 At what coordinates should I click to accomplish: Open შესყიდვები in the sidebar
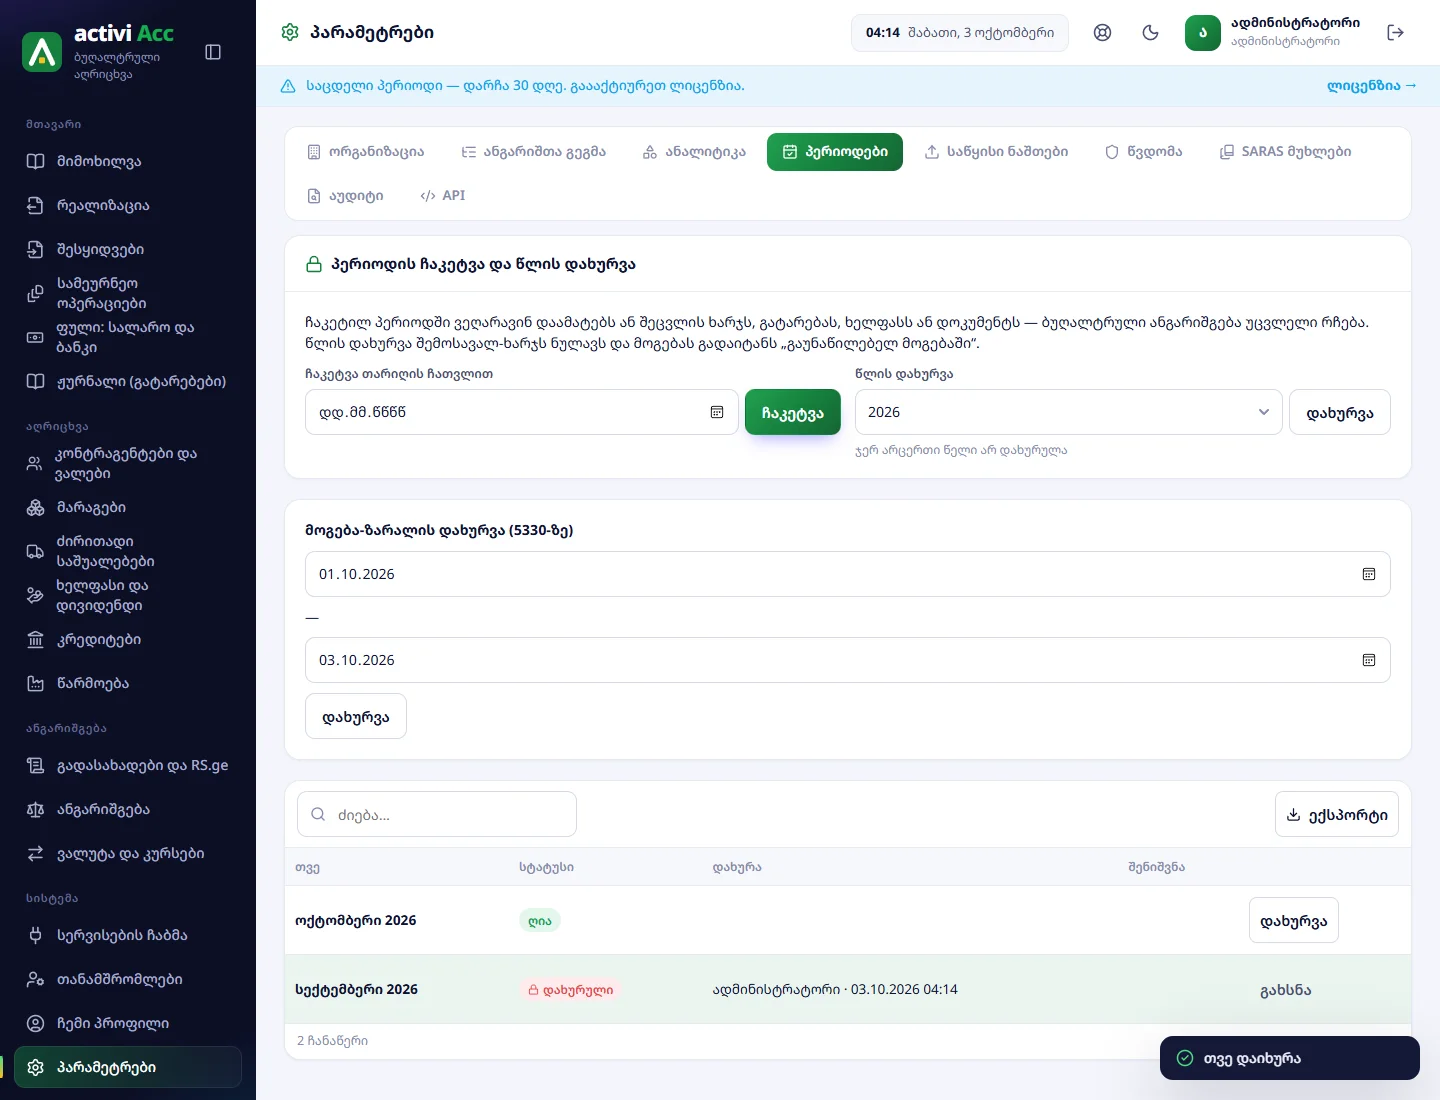pos(128,249)
